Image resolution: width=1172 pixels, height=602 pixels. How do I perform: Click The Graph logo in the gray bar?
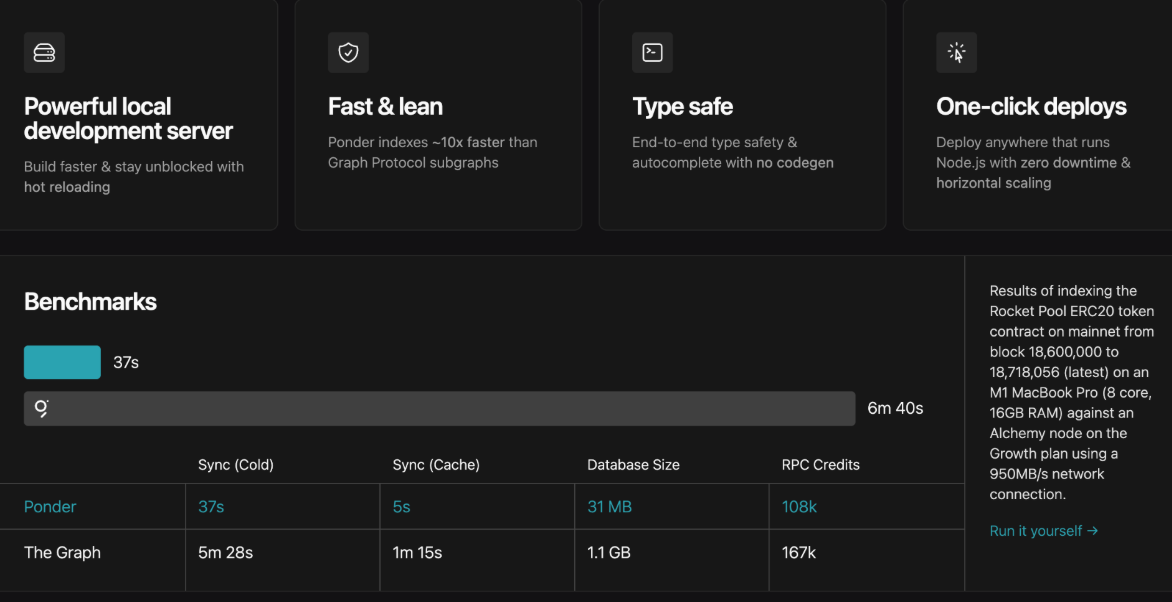(42, 408)
